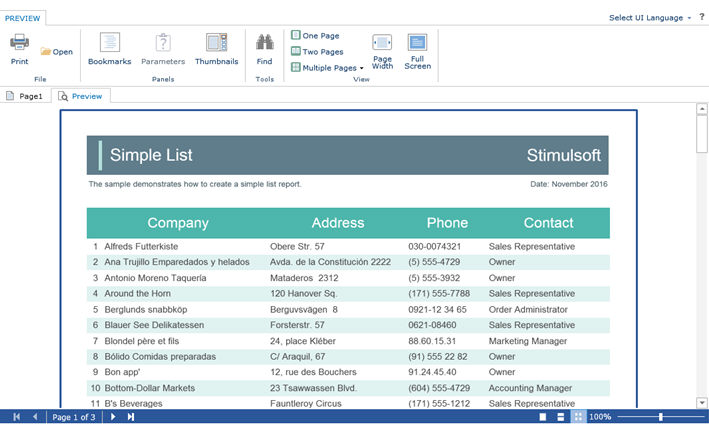Viewport: 709px width, 424px height.
Task: Select the PREVIEW ribbon tab
Action: tap(23, 18)
